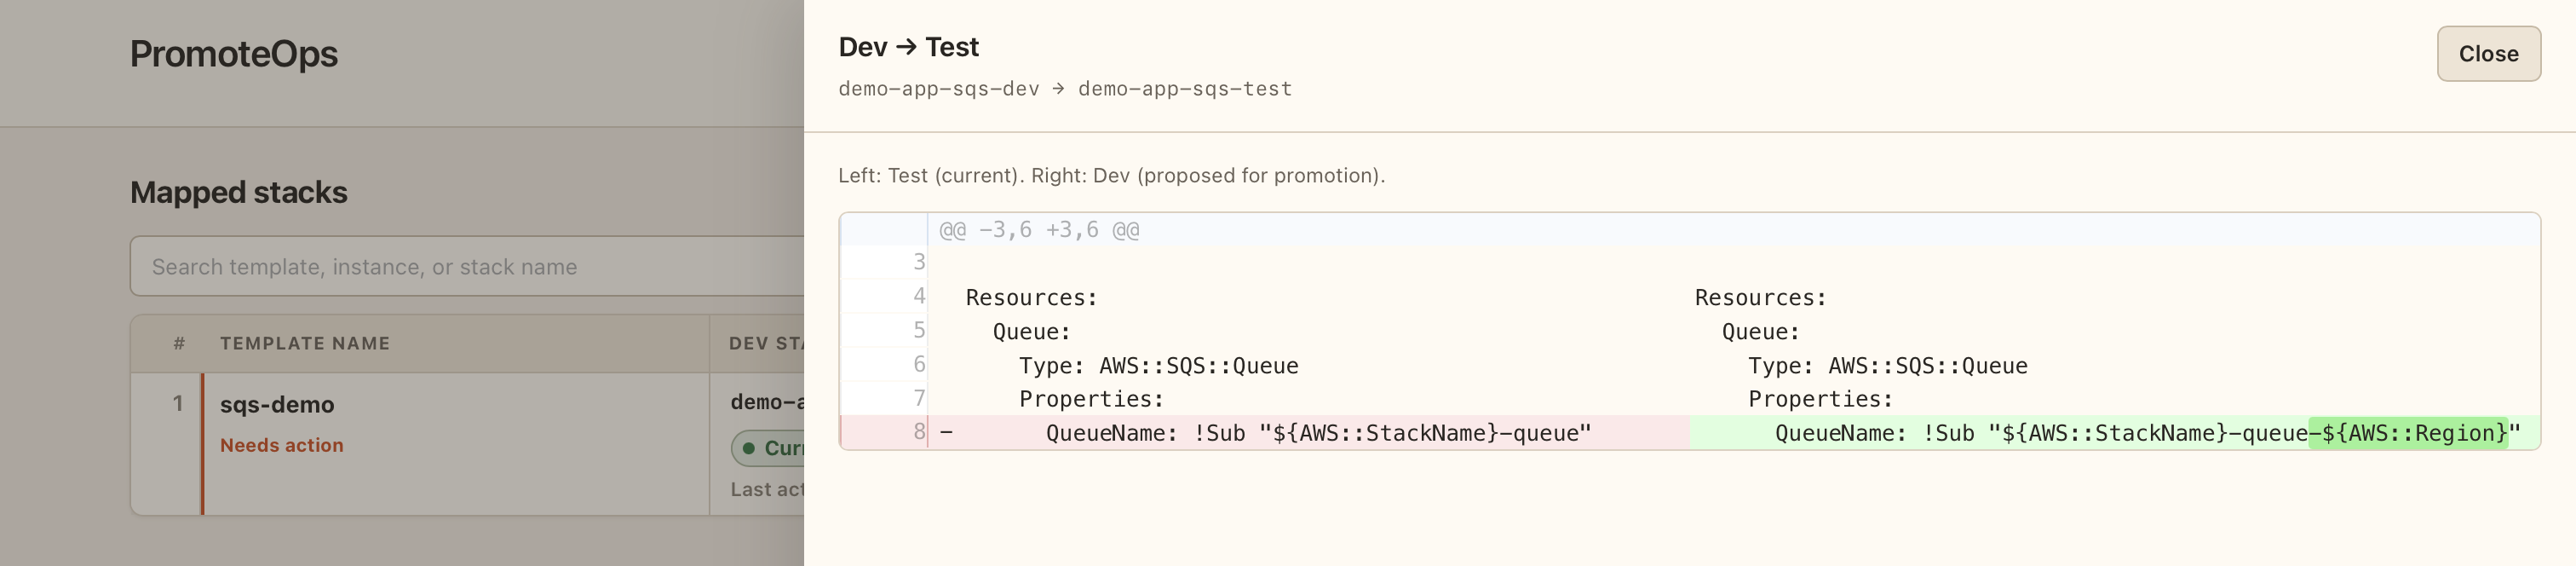2576x566 pixels.
Task: Select the sqs-demo template name
Action: point(277,404)
